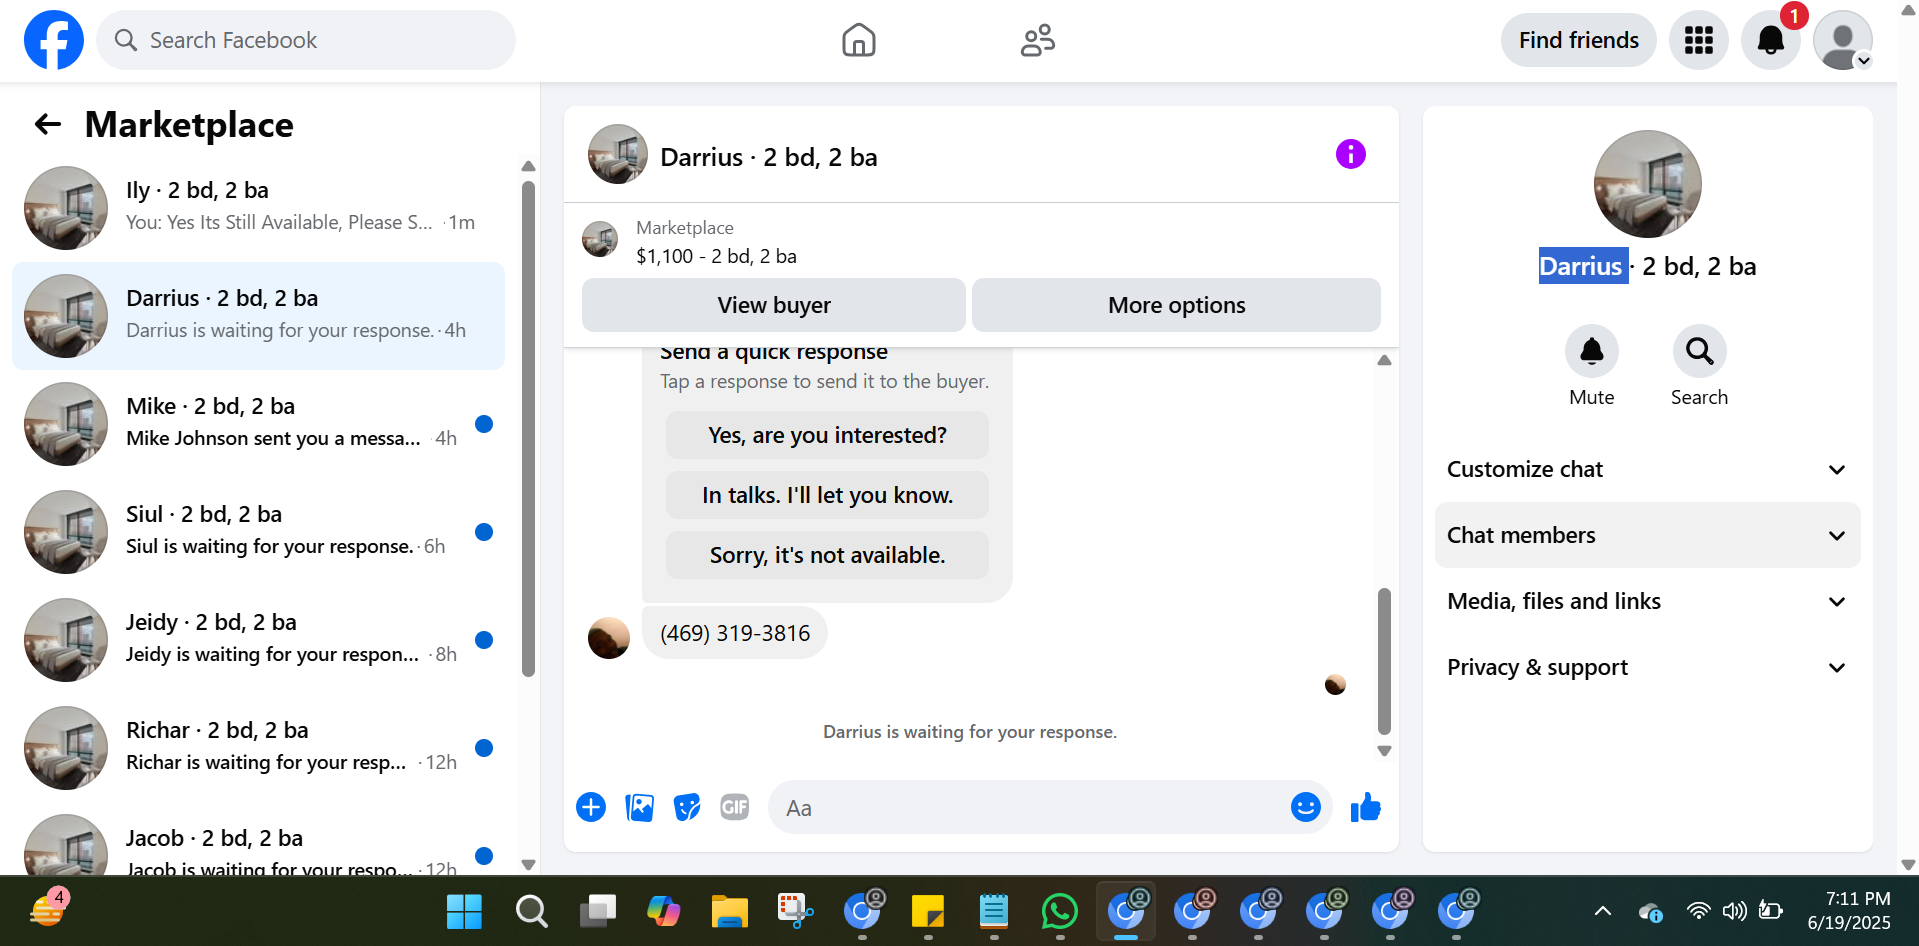The height and width of the screenshot is (946, 1919).
Task: Open OneDrive icon in system tray
Action: pyautogui.click(x=1650, y=911)
